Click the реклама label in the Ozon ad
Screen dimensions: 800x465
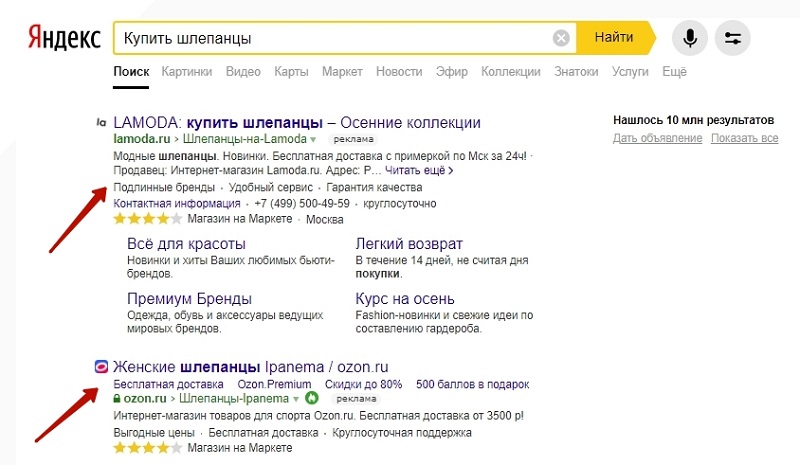click(x=357, y=399)
